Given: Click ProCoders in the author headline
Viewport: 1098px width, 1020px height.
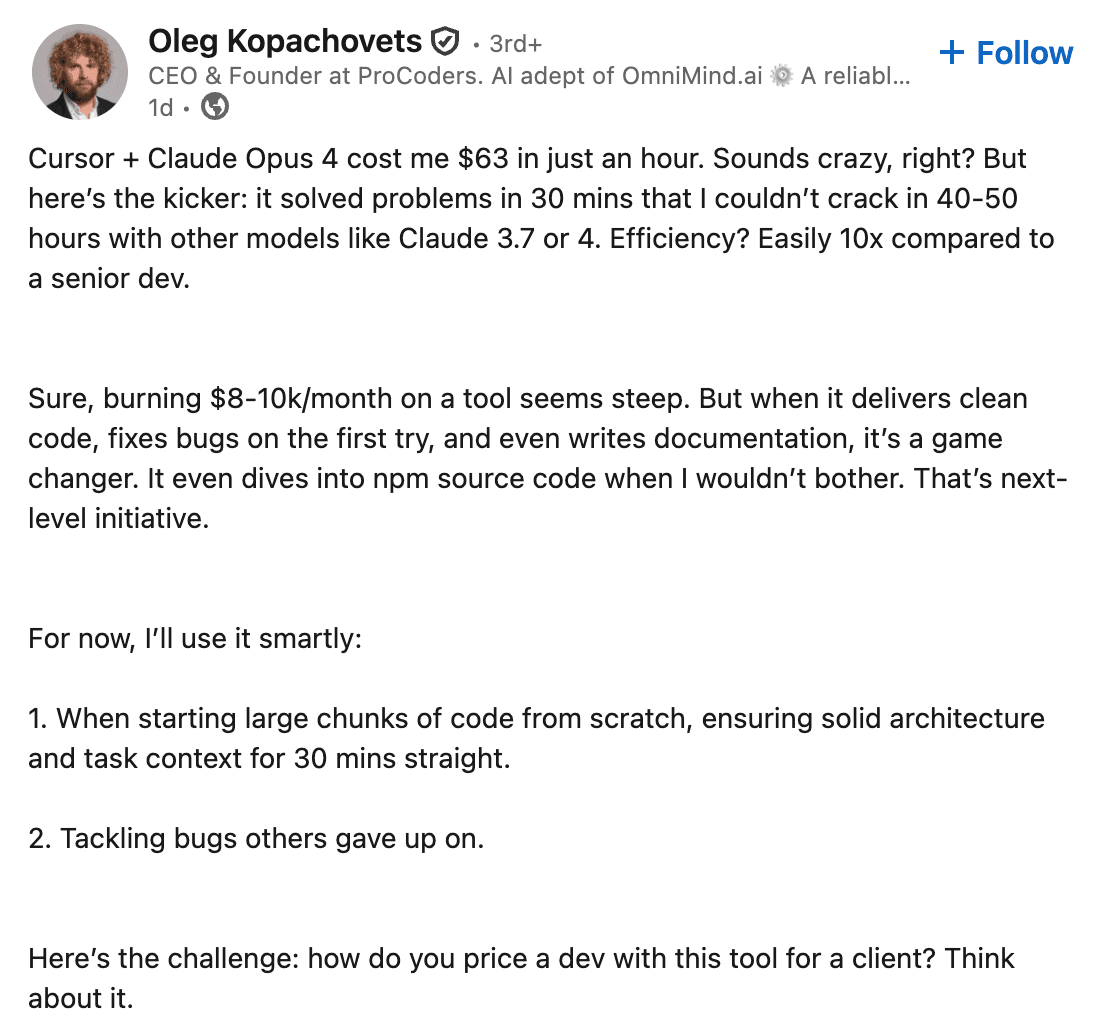Looking at the screenshot, I should 430,76.
